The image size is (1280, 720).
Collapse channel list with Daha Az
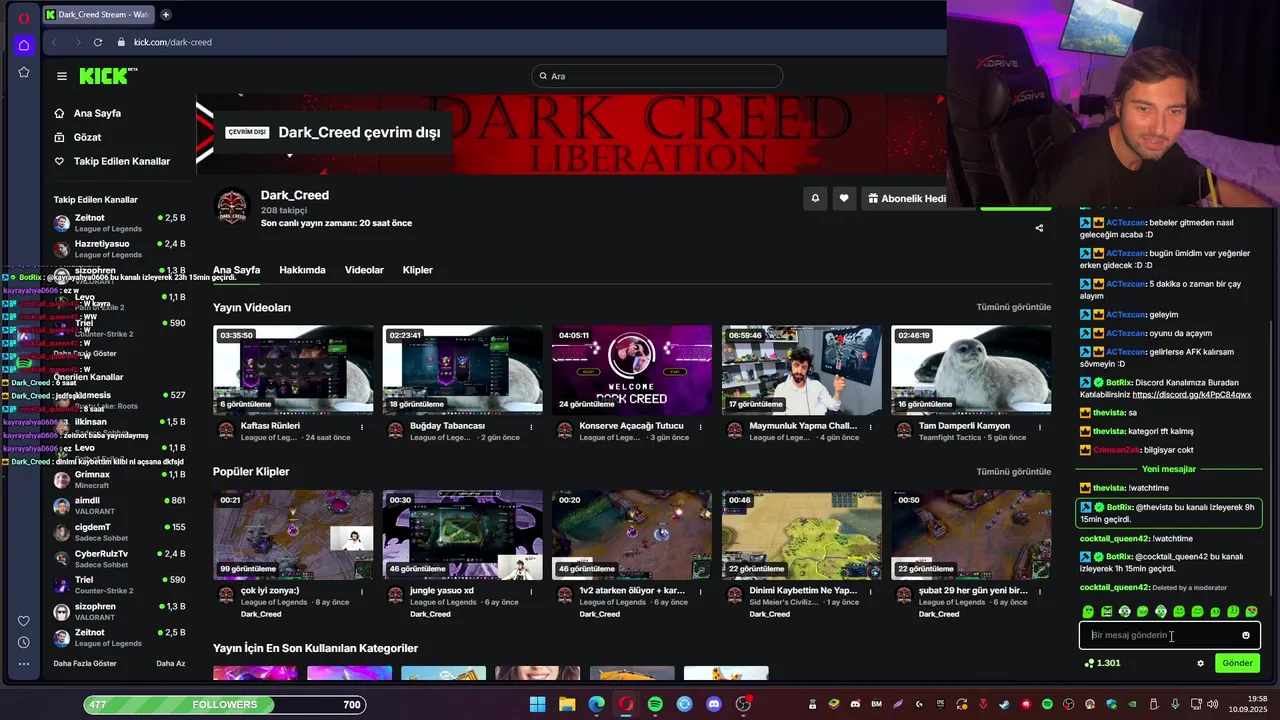click(170, 663)
